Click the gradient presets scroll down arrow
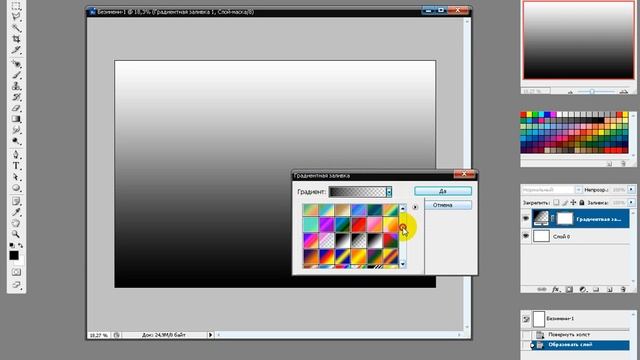This screenshot has width=640, height=360. tap(403, 264)
